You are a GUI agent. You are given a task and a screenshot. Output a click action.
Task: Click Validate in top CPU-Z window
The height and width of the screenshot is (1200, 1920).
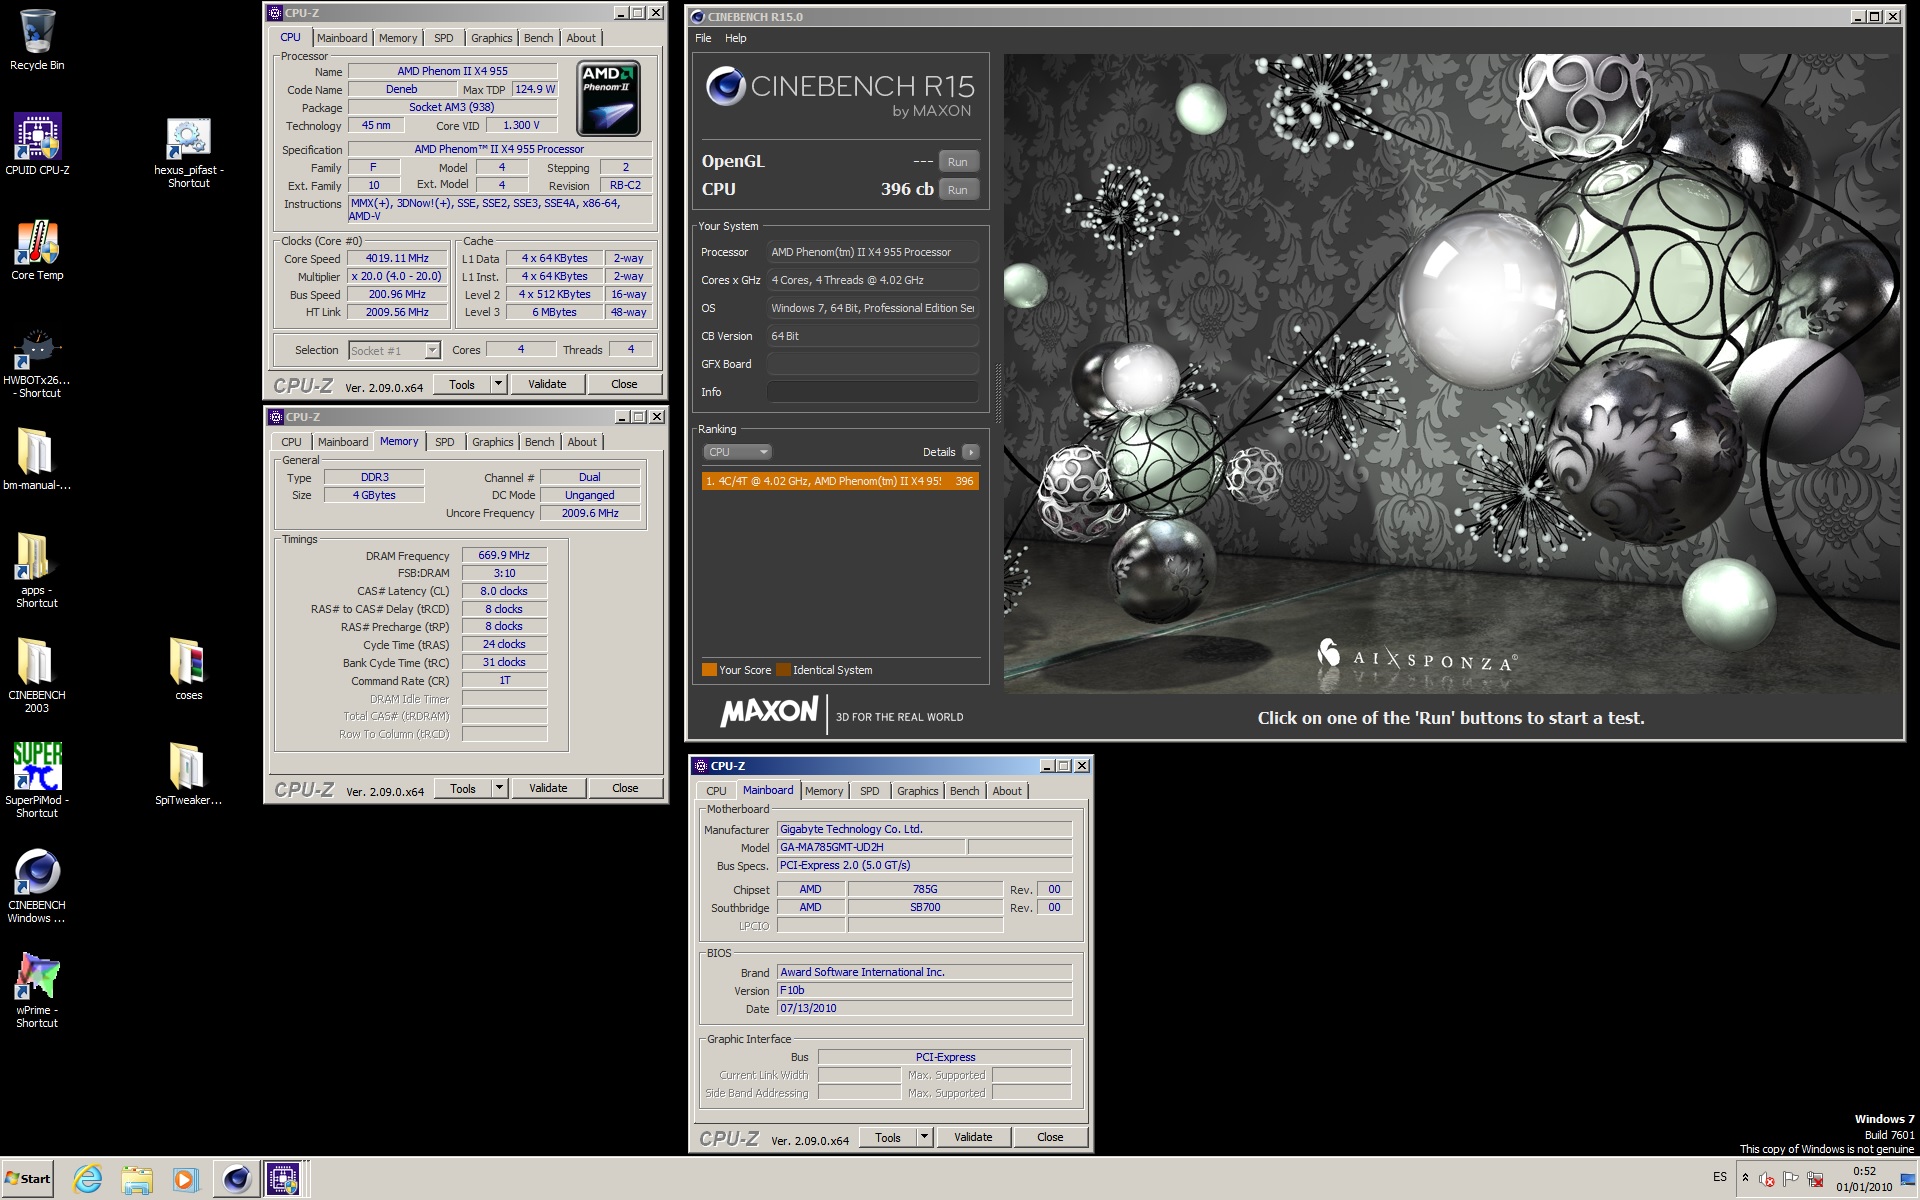(x=547, y=384)
